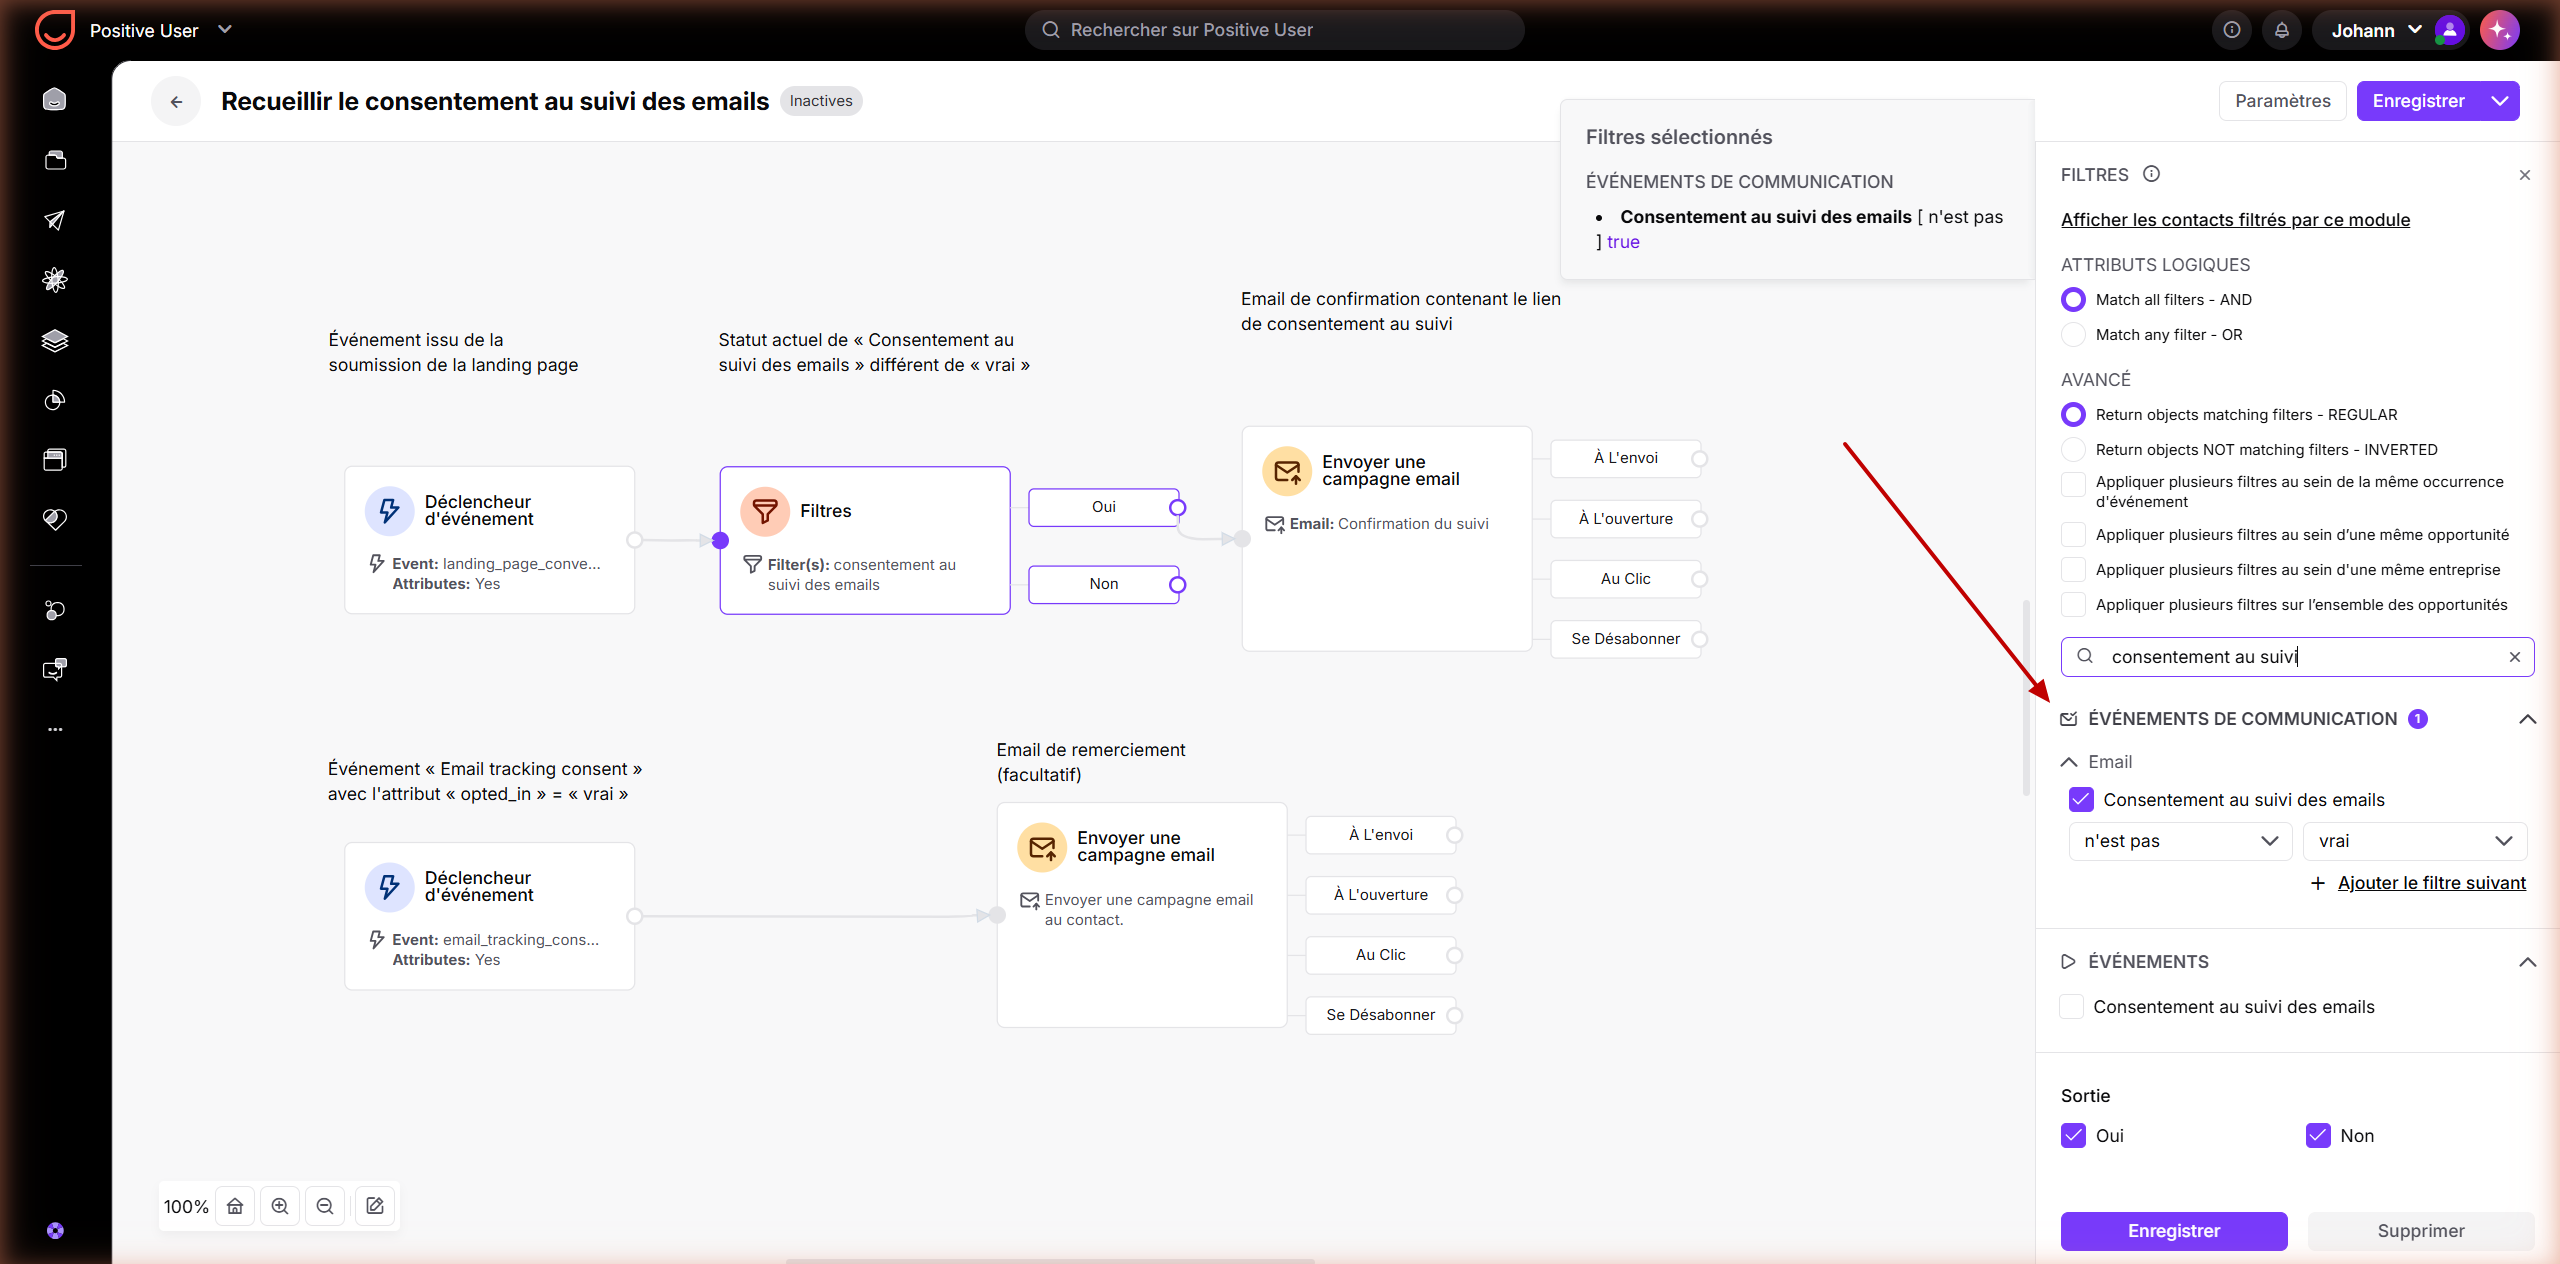Image resolution: width=2560 pixels, height=1264 pixels.
Task: Click the Paramètres button
Action: 2282,101
